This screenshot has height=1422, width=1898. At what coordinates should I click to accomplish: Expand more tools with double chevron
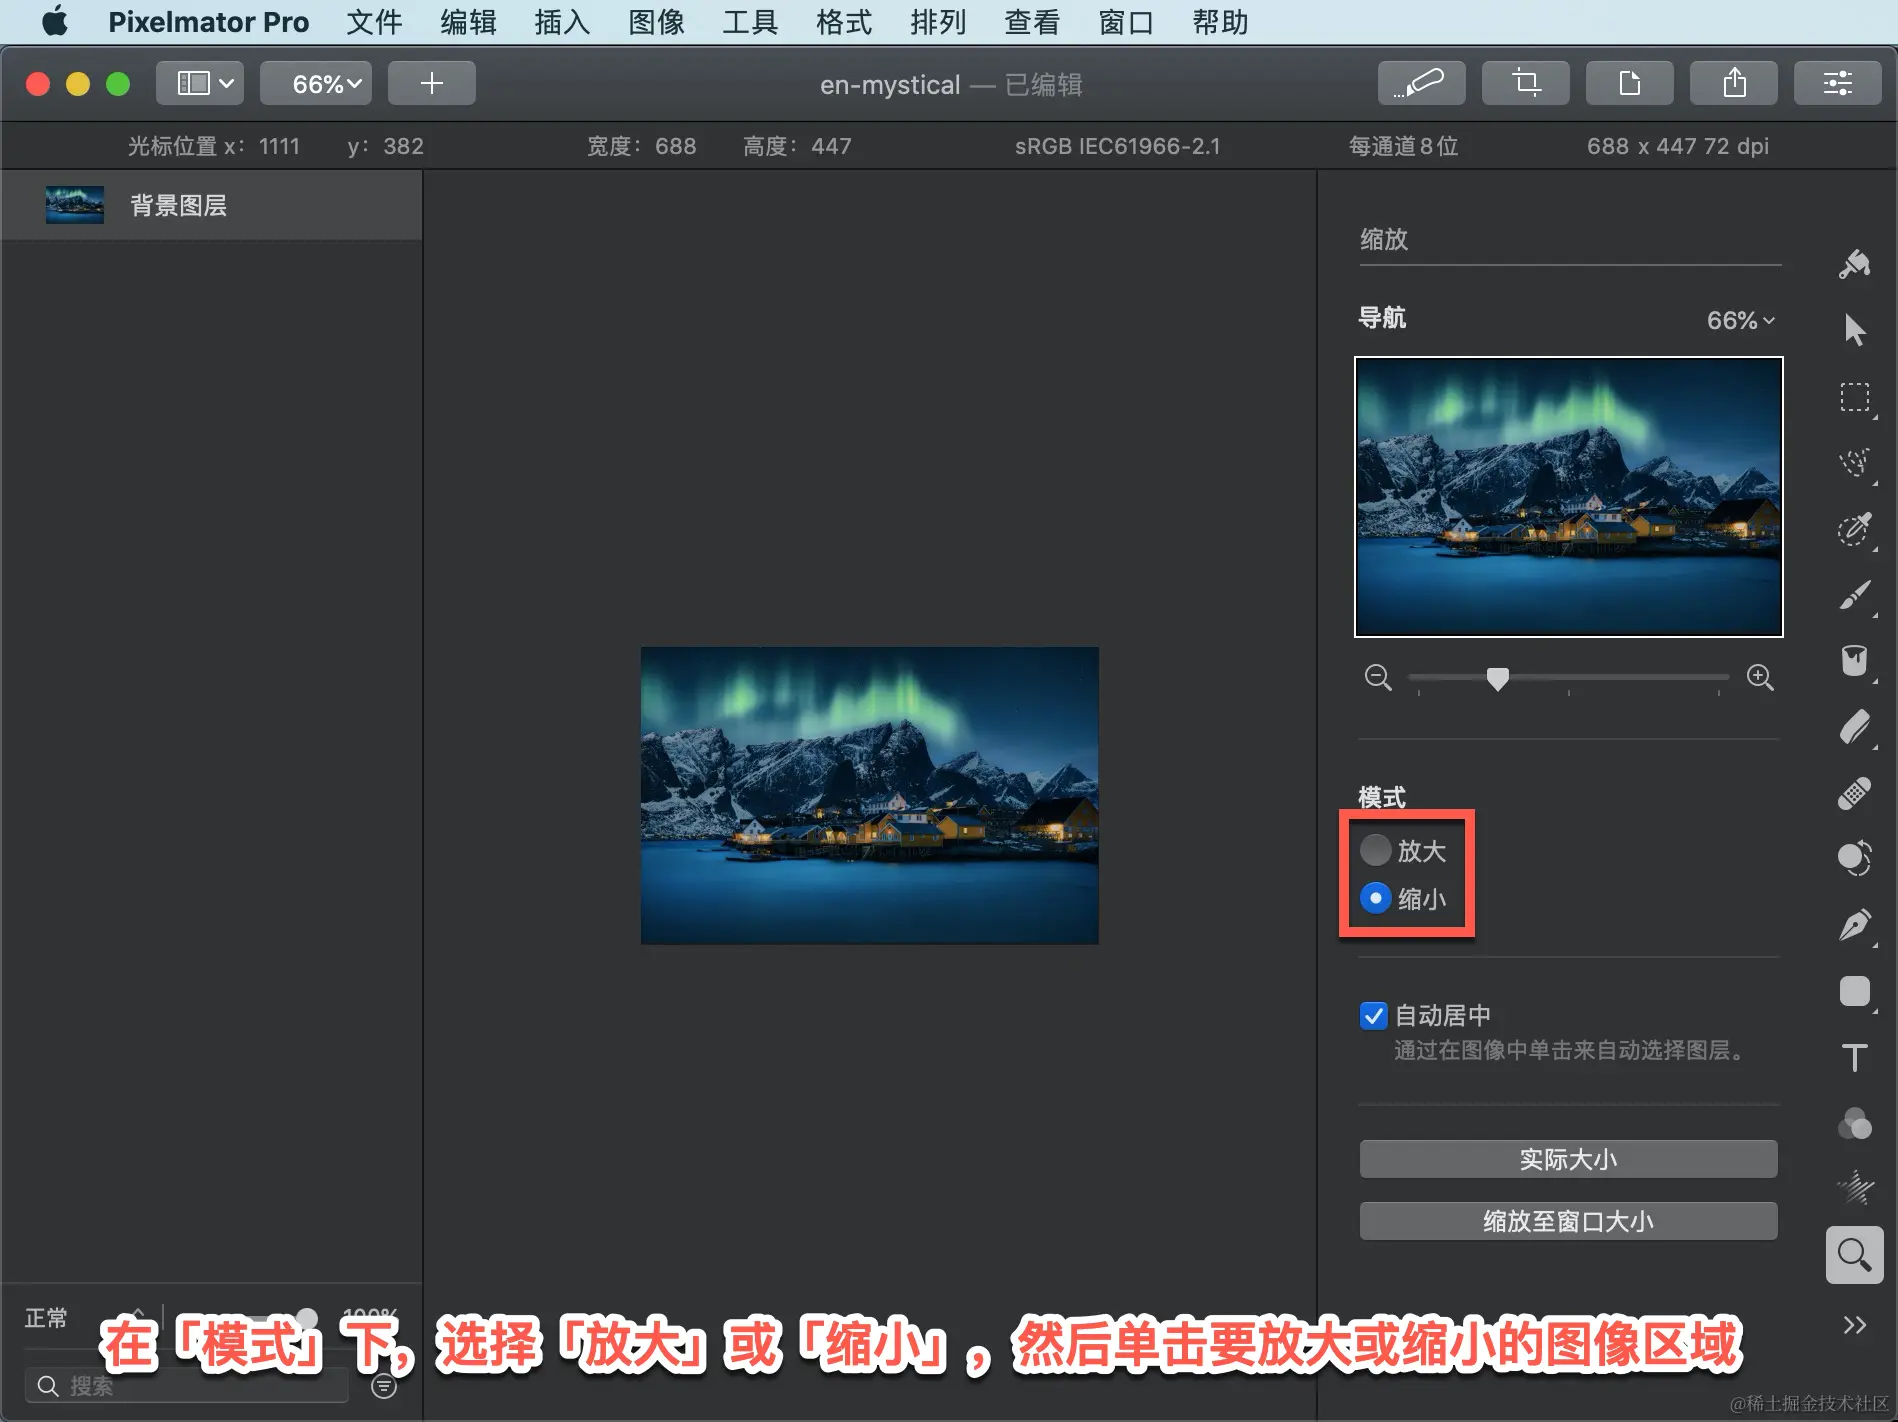point(1855,1325)
